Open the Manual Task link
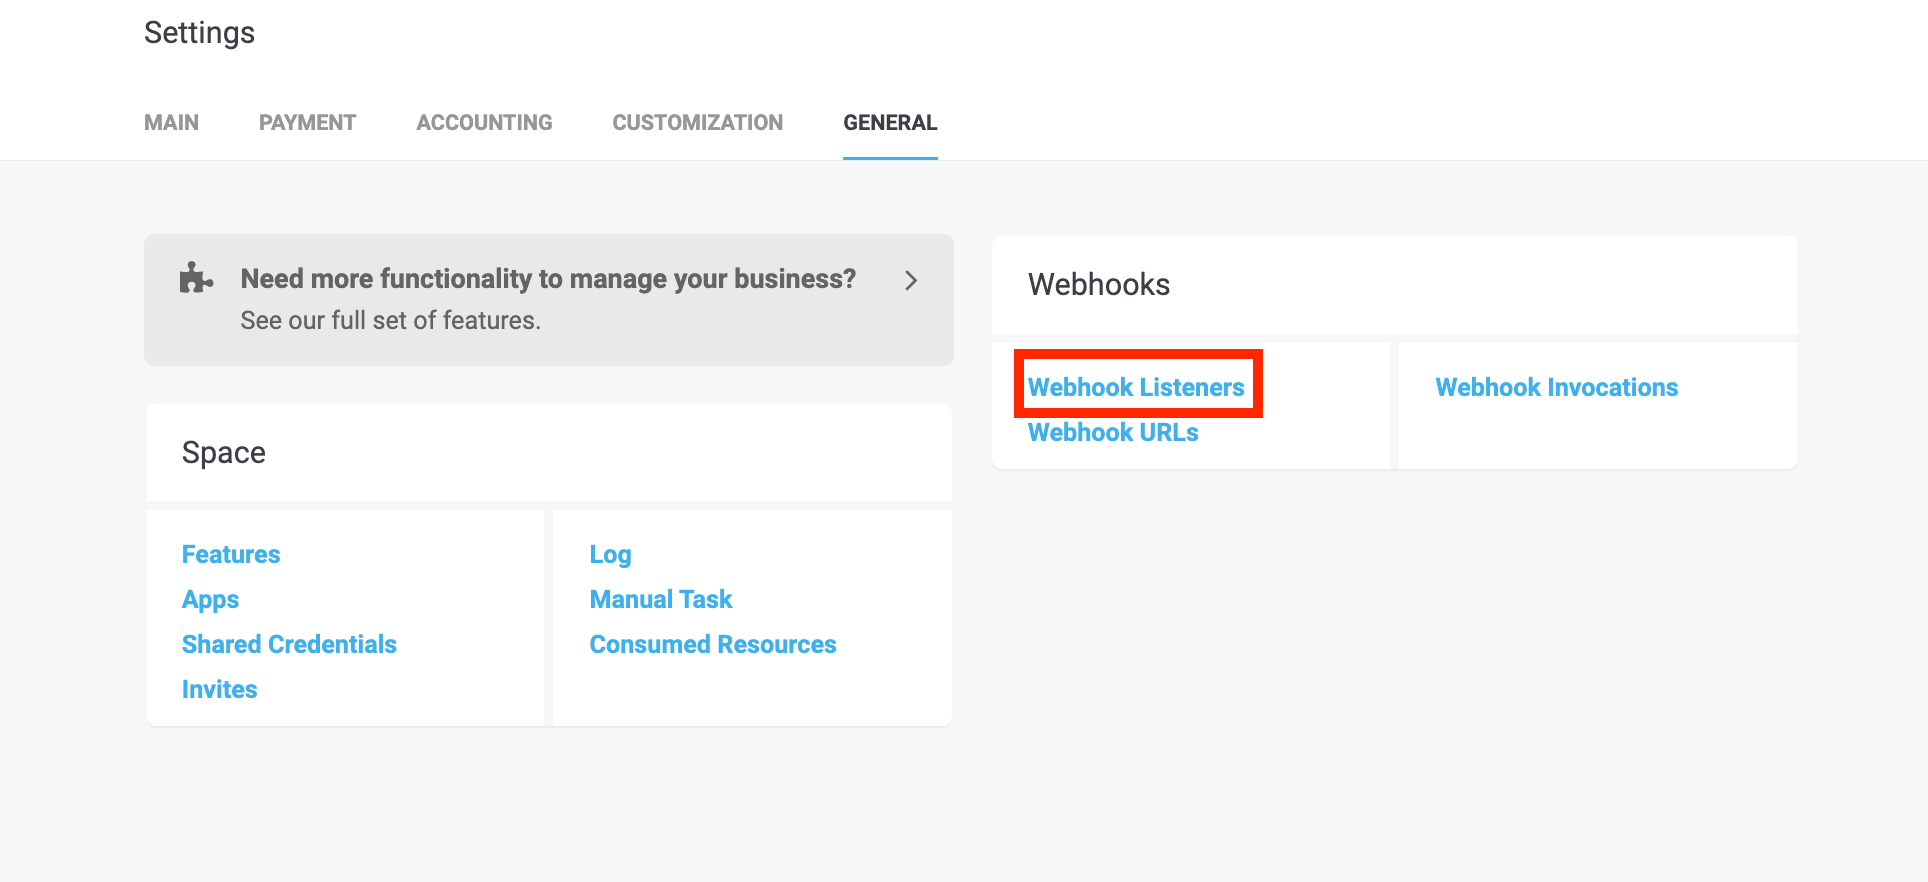The image size is (1928, 882). coord(660,599)
